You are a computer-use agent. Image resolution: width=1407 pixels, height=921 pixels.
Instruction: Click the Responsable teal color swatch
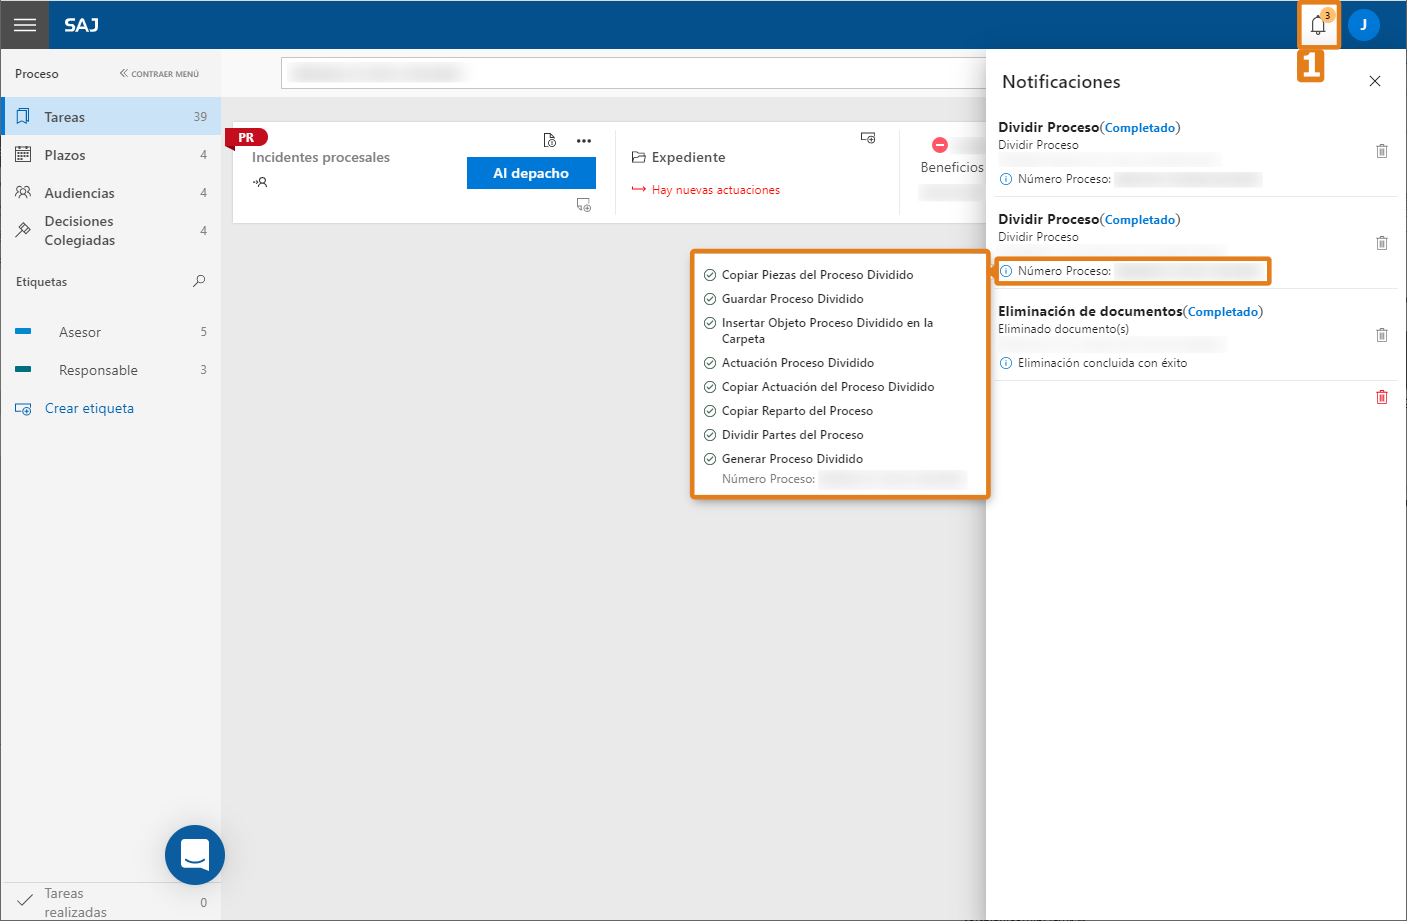(23, 369)
